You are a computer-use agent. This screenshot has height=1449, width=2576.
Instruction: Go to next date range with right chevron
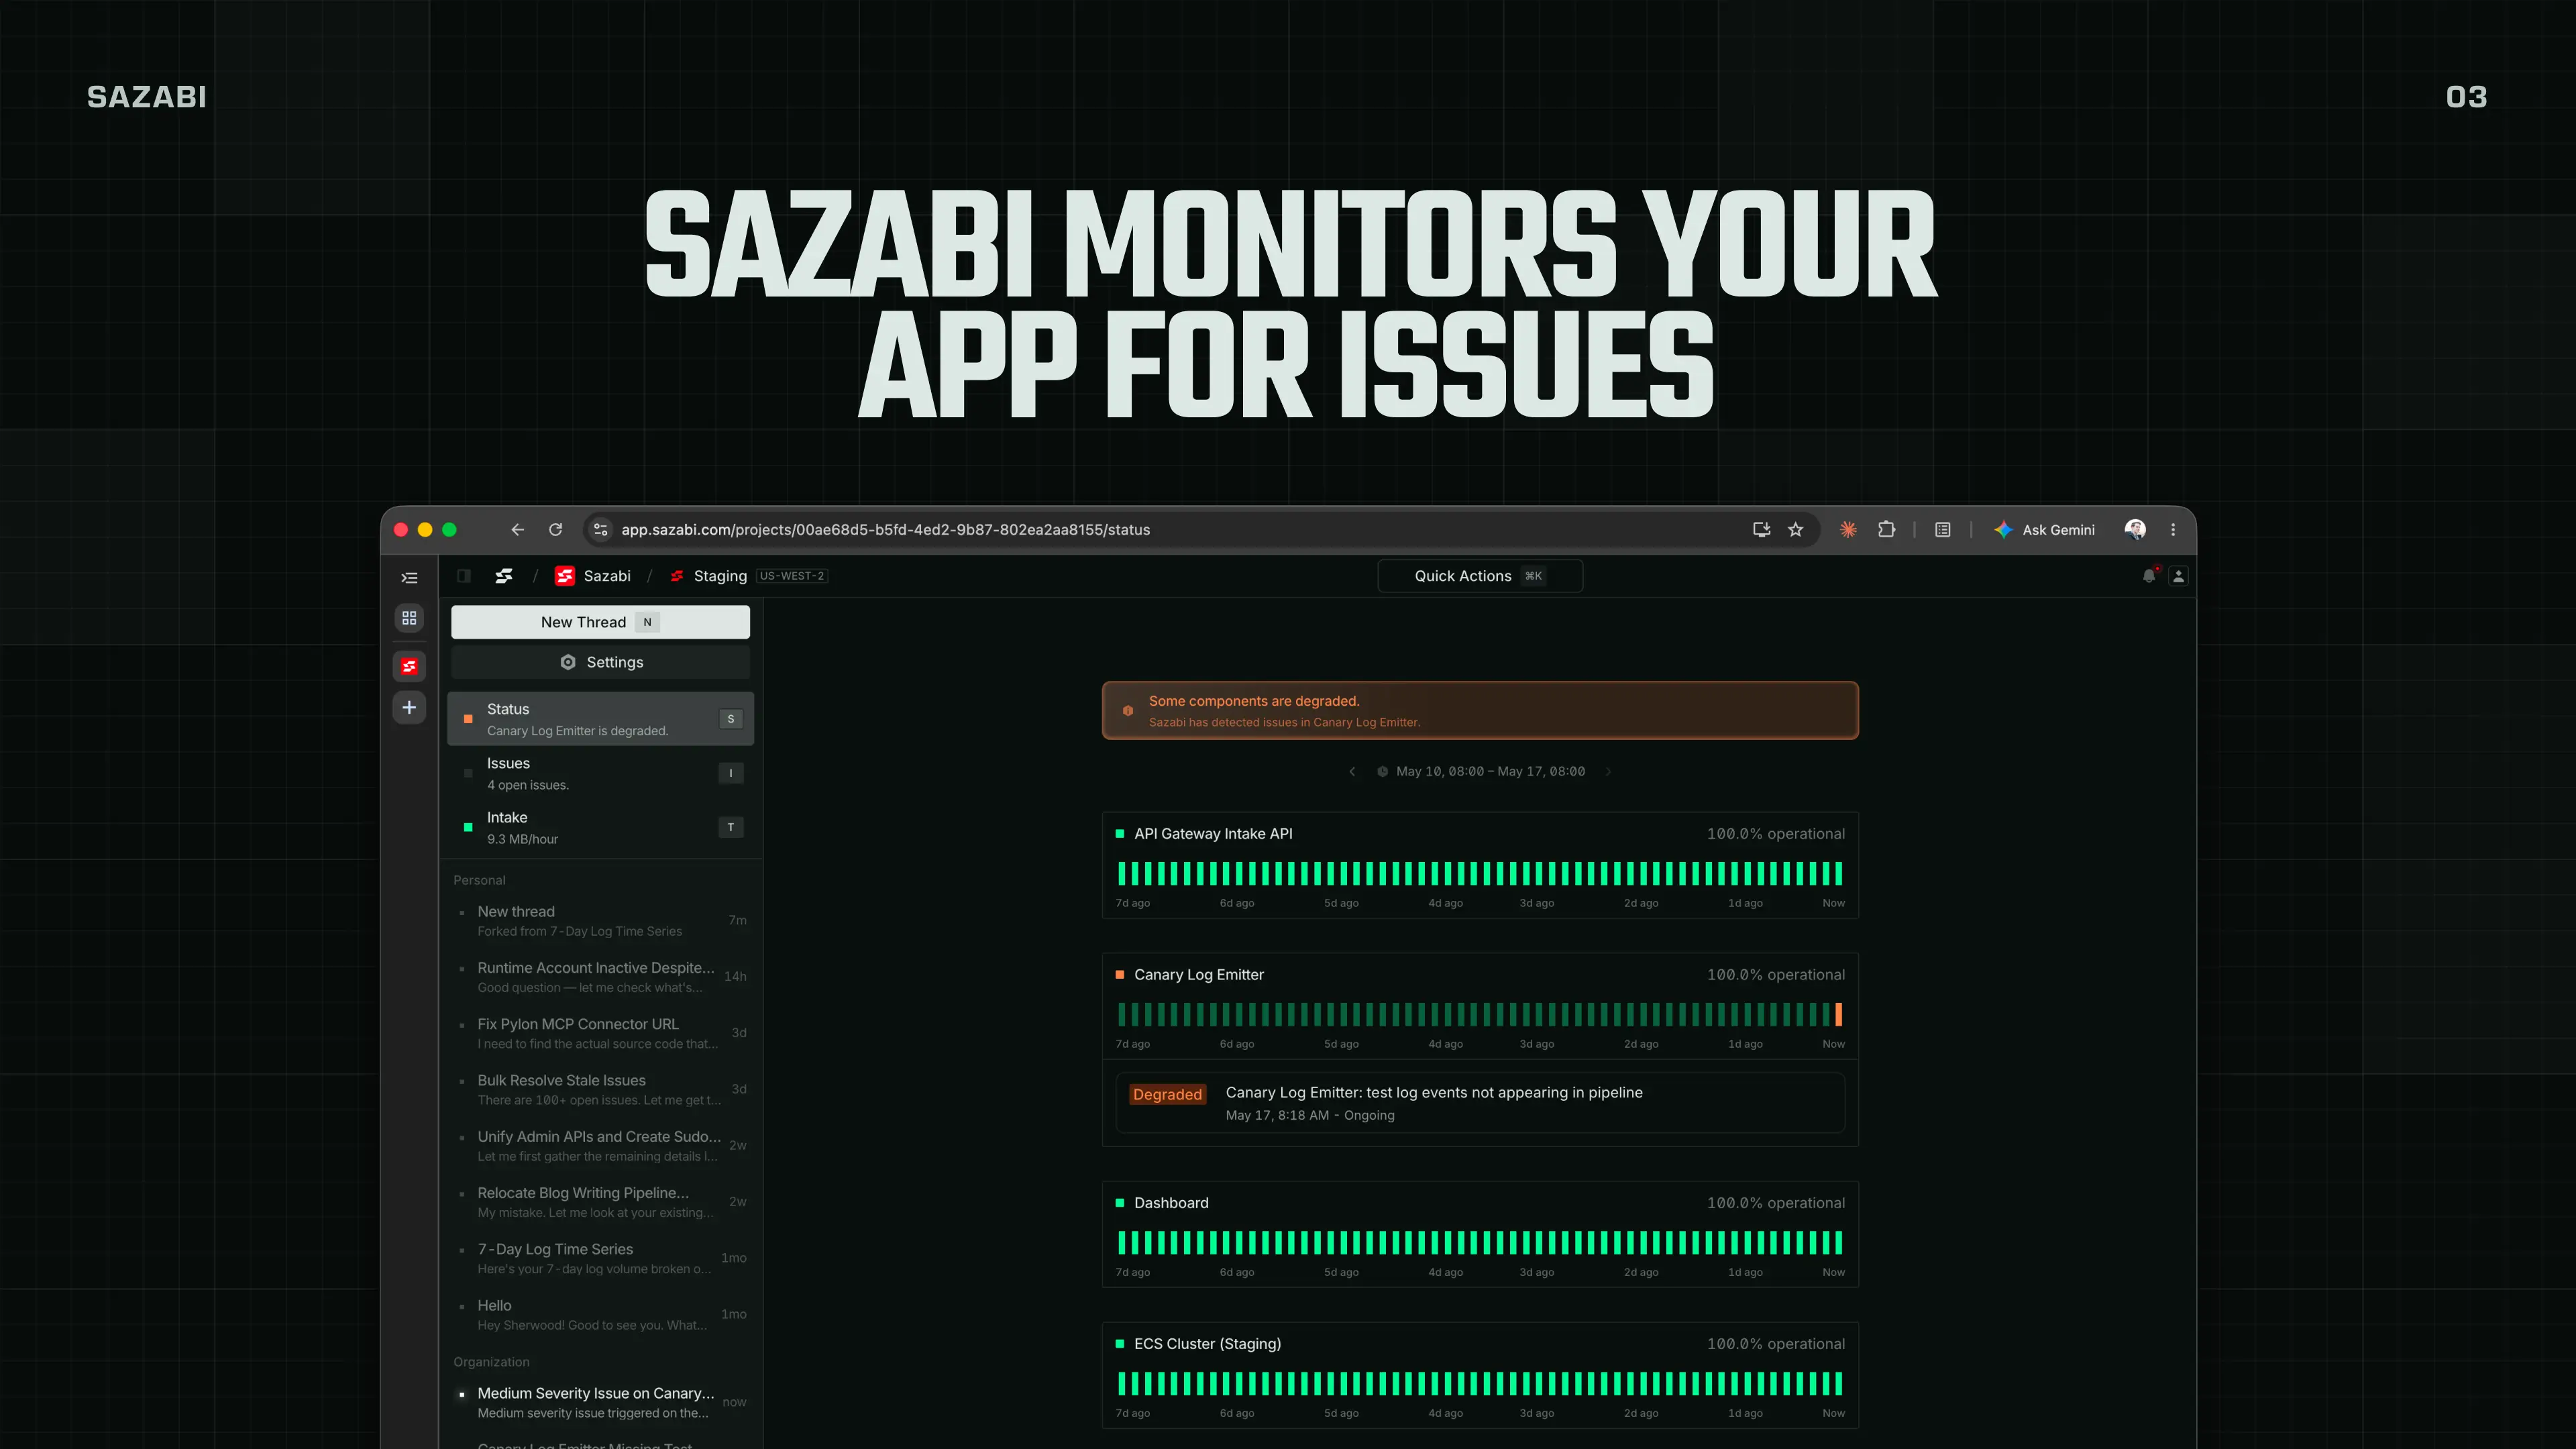click(1608, 771)
